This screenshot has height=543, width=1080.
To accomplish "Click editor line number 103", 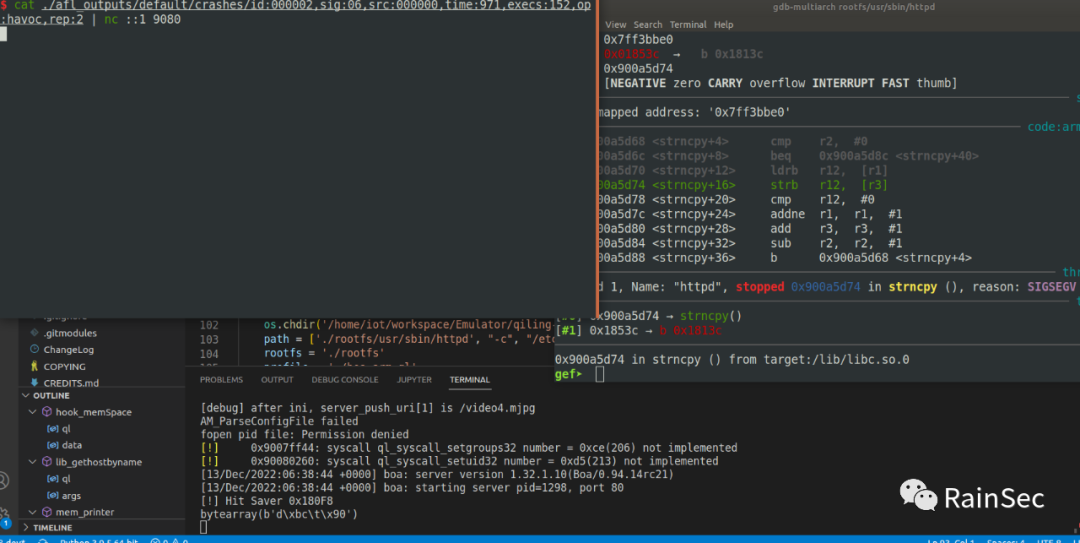I will [209, 339].
